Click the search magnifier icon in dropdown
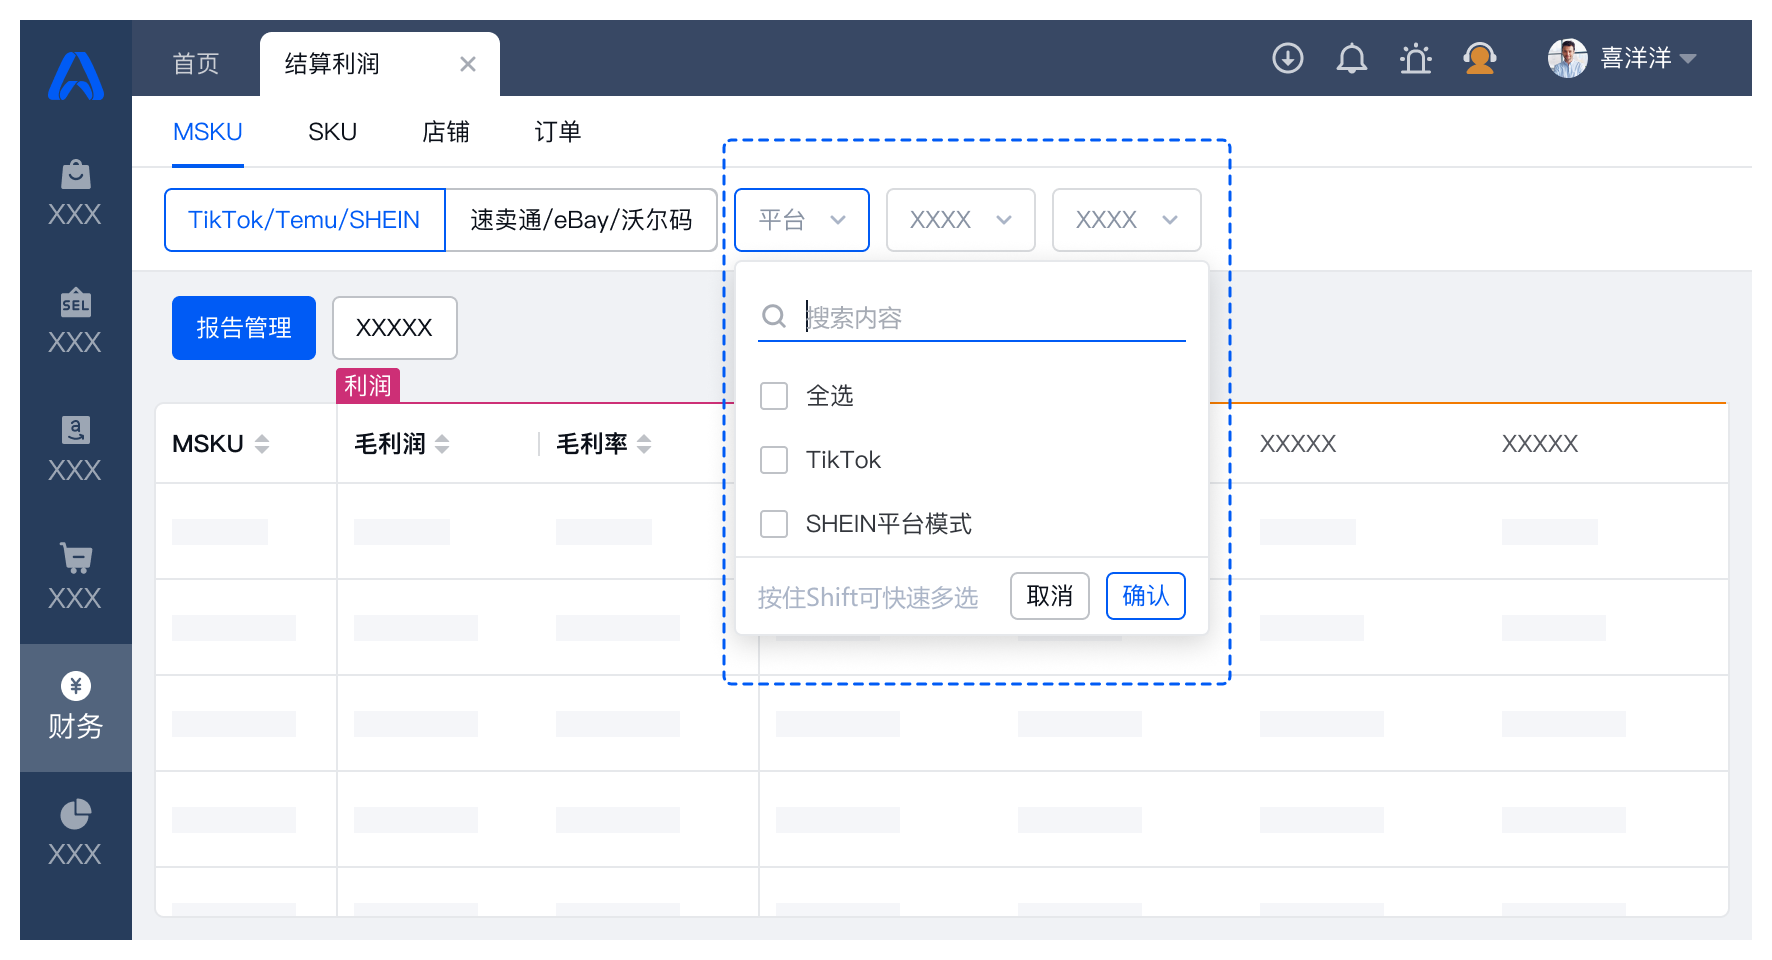The image size is (1772, 960). pos(774,317)
